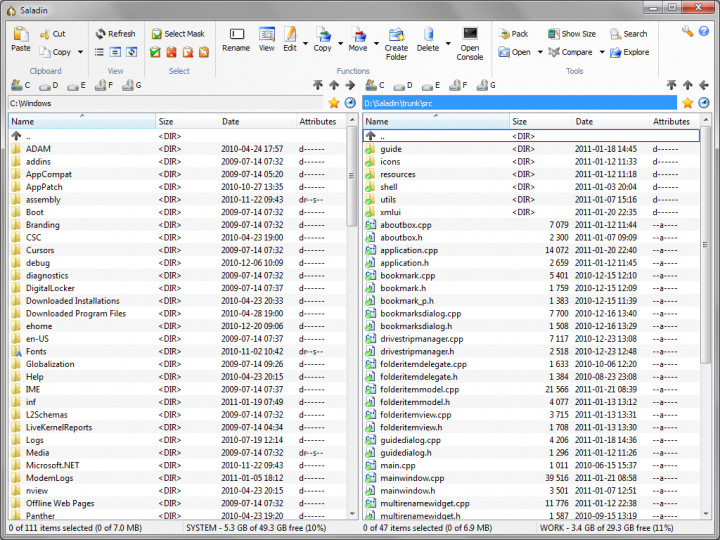Refresh the current pane
Image resolution: width=720 pixels, height=540 pixels.
point(115,34)
